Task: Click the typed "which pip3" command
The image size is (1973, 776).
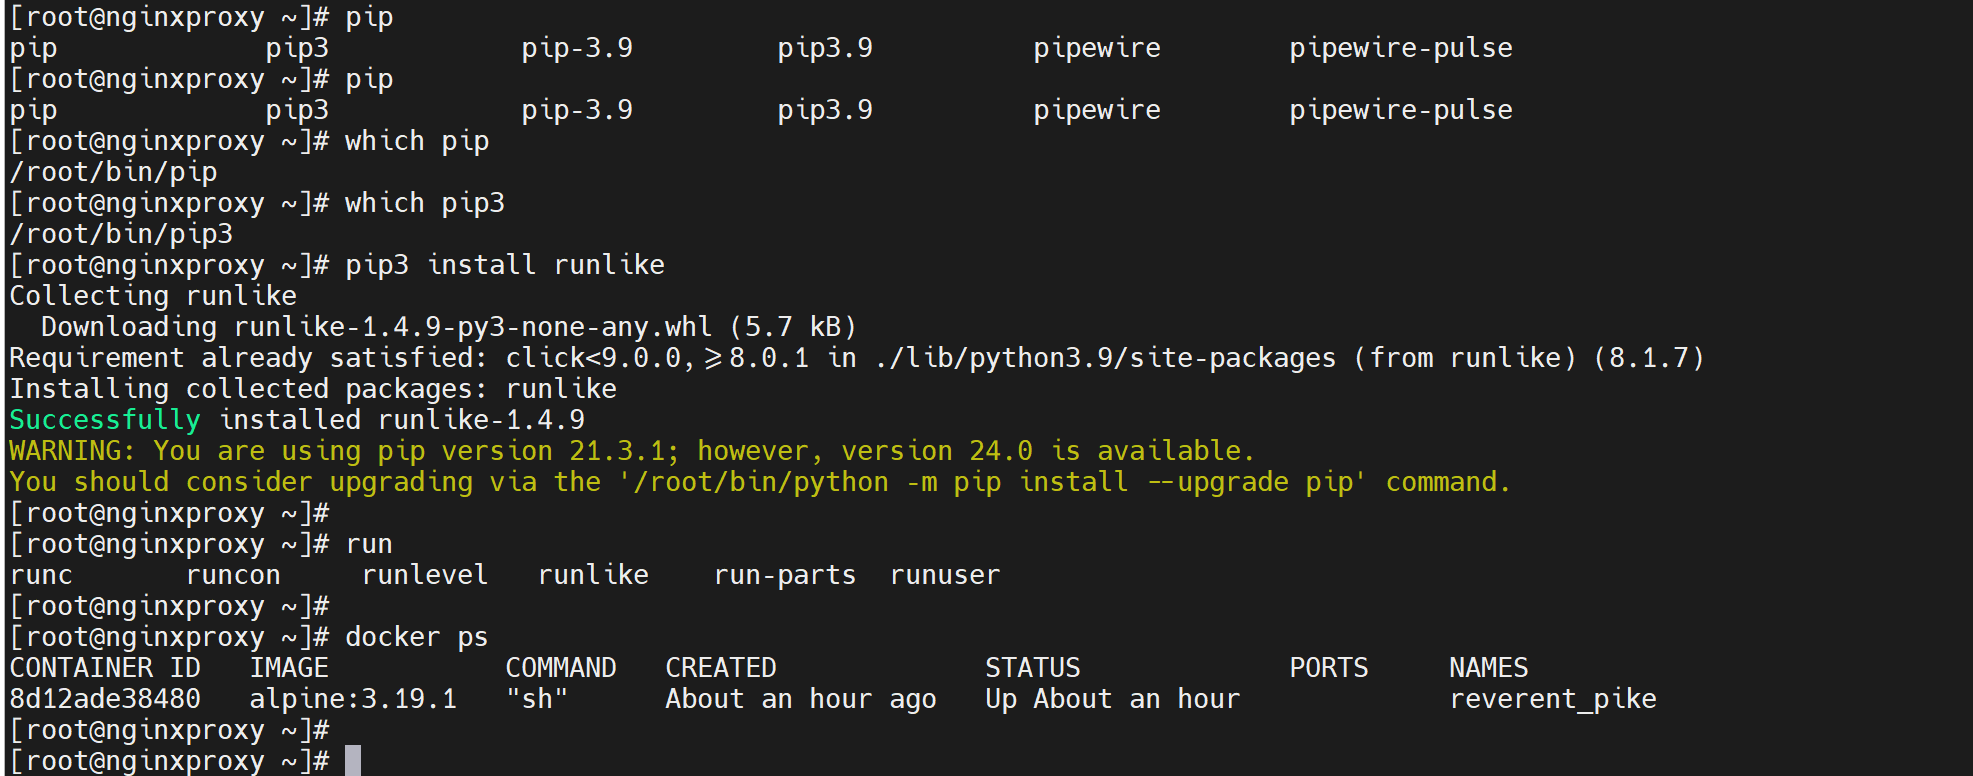Action: (x=424, y=203)
